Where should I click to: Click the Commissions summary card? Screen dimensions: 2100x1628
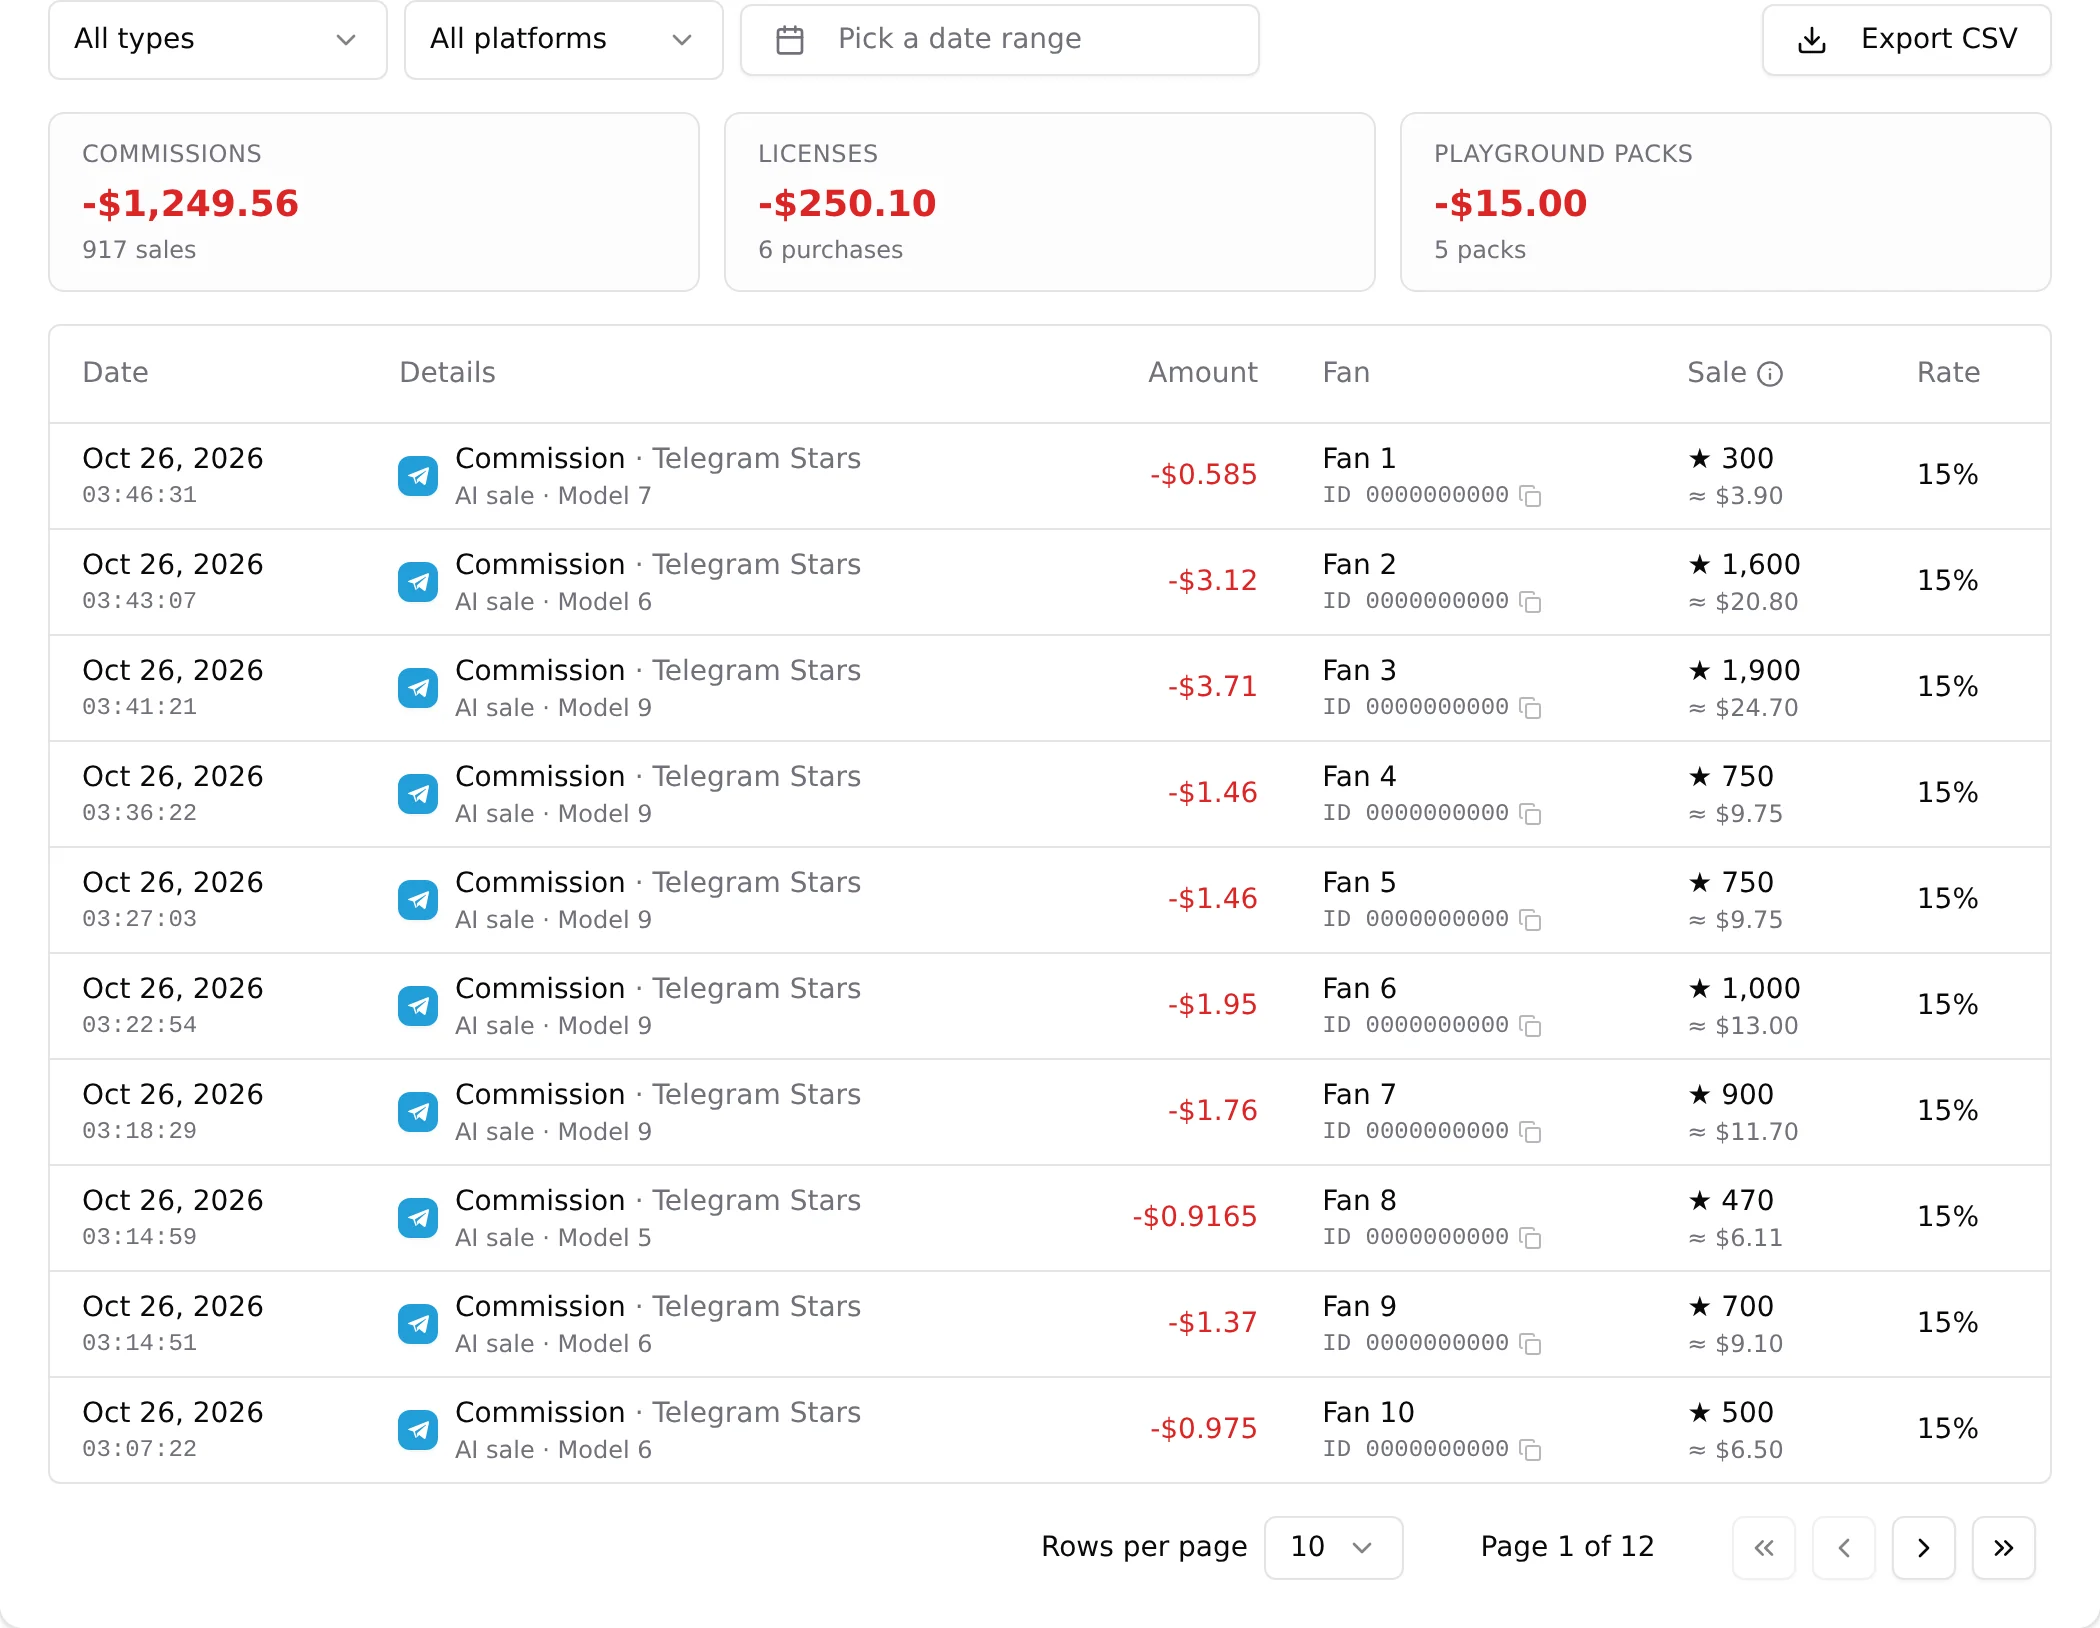click(x=374, y=202)
